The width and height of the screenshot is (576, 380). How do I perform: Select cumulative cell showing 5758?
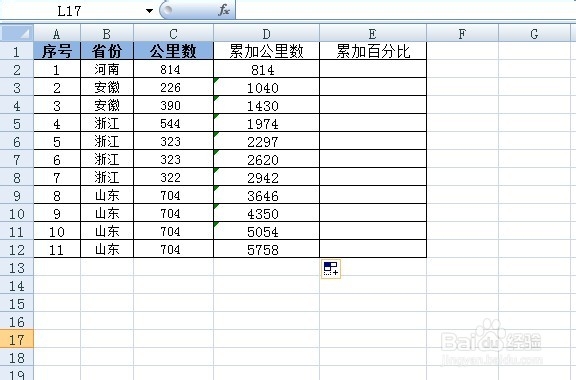267,249
